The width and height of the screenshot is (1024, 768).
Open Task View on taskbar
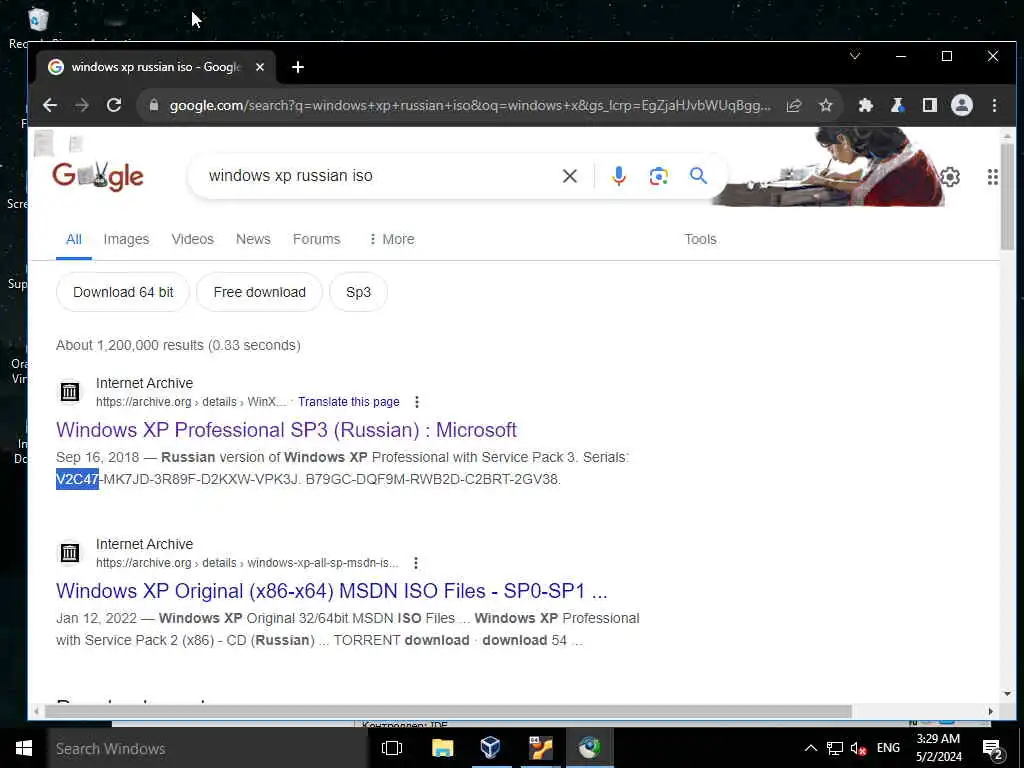[x=392, y=748]
